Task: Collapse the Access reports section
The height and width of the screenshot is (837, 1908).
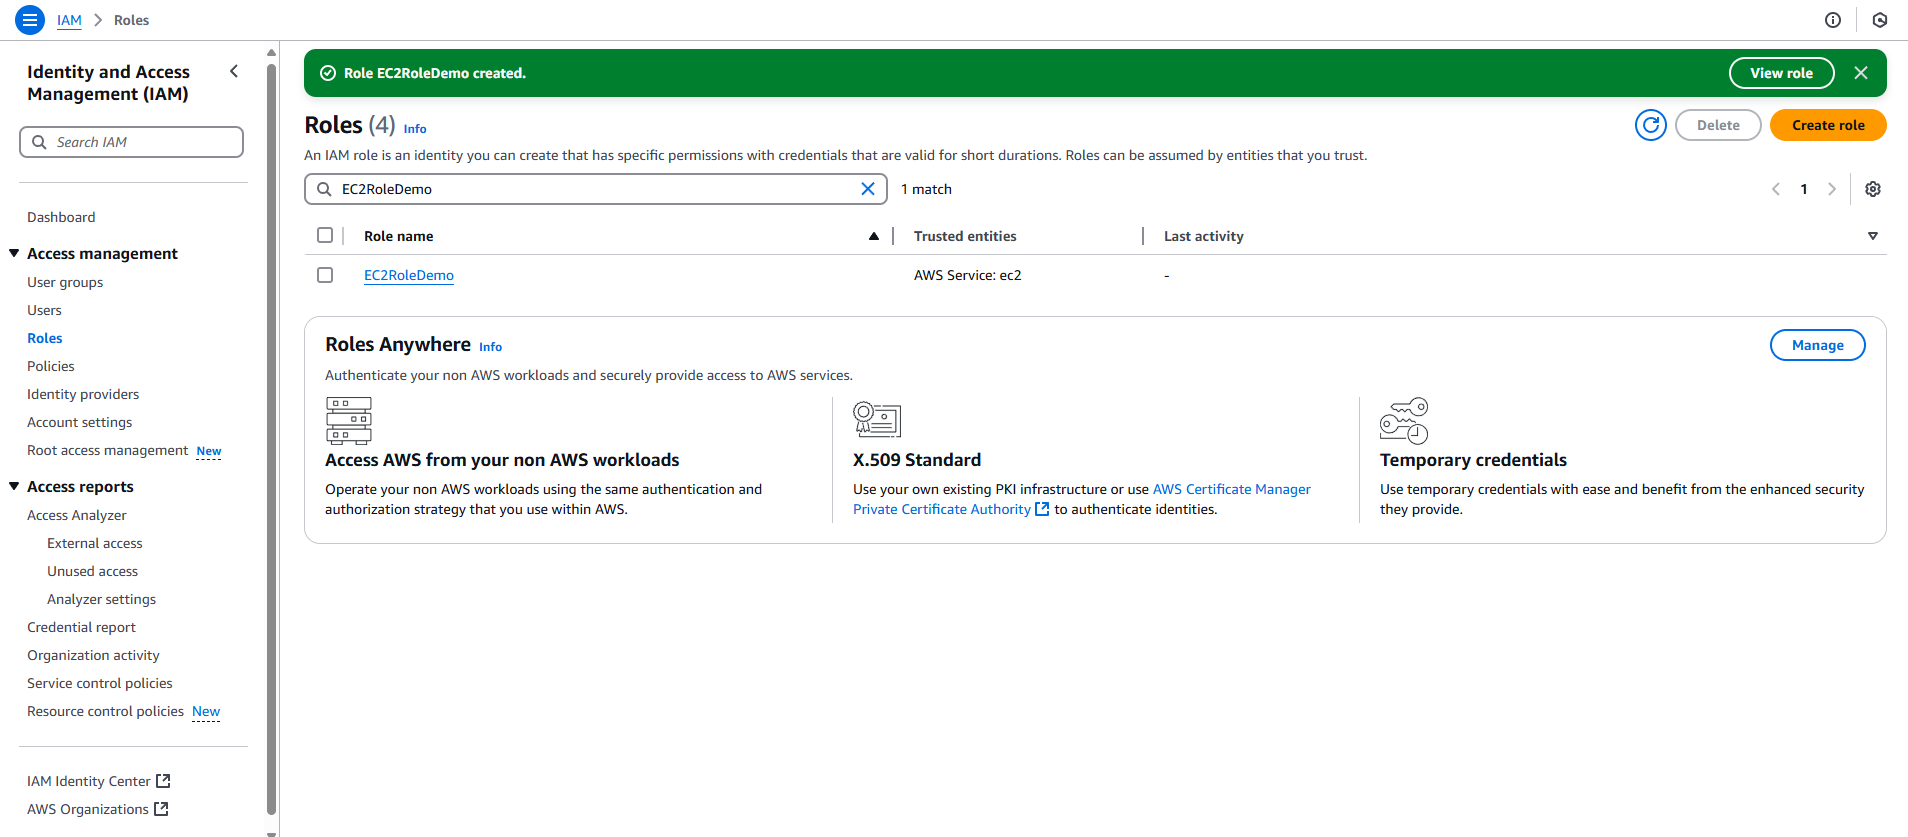Action: click(14, 487)
